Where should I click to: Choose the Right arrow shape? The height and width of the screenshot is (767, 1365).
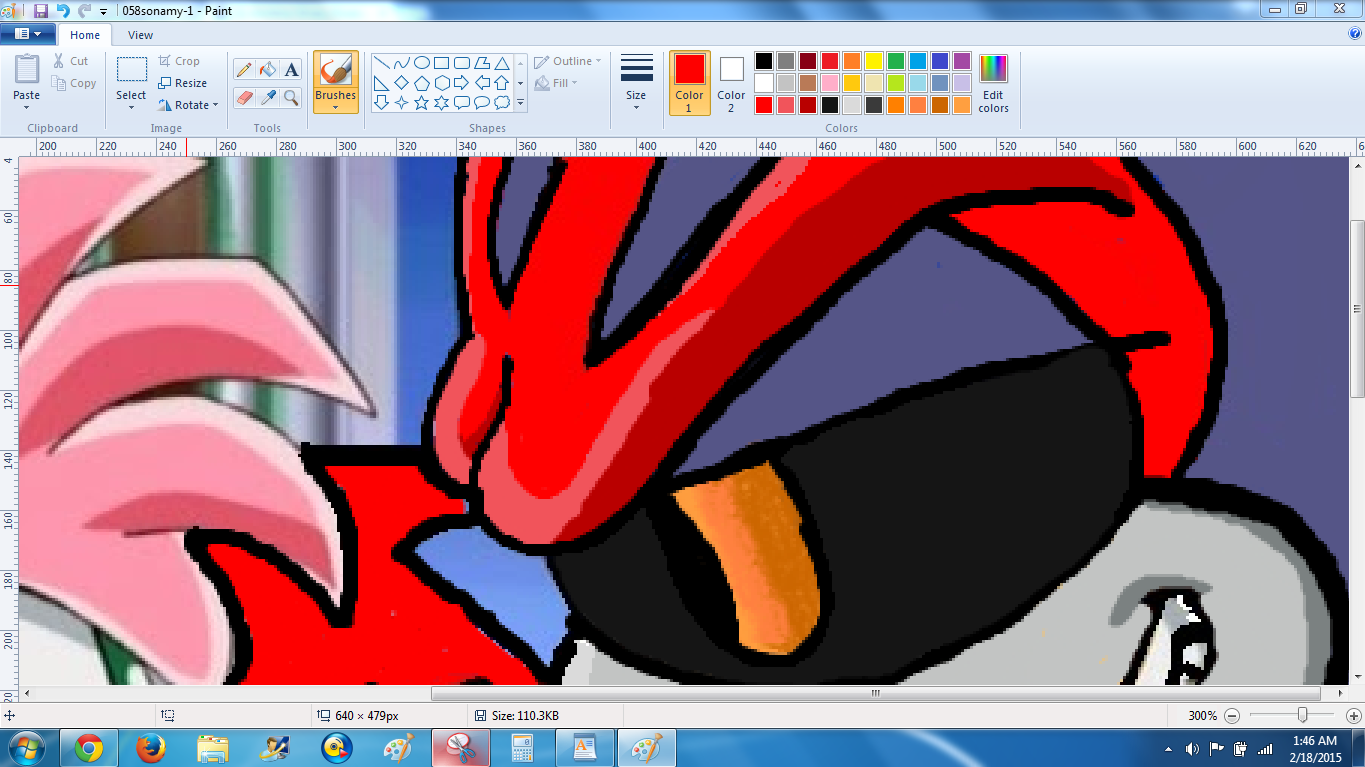coord(461,82)
